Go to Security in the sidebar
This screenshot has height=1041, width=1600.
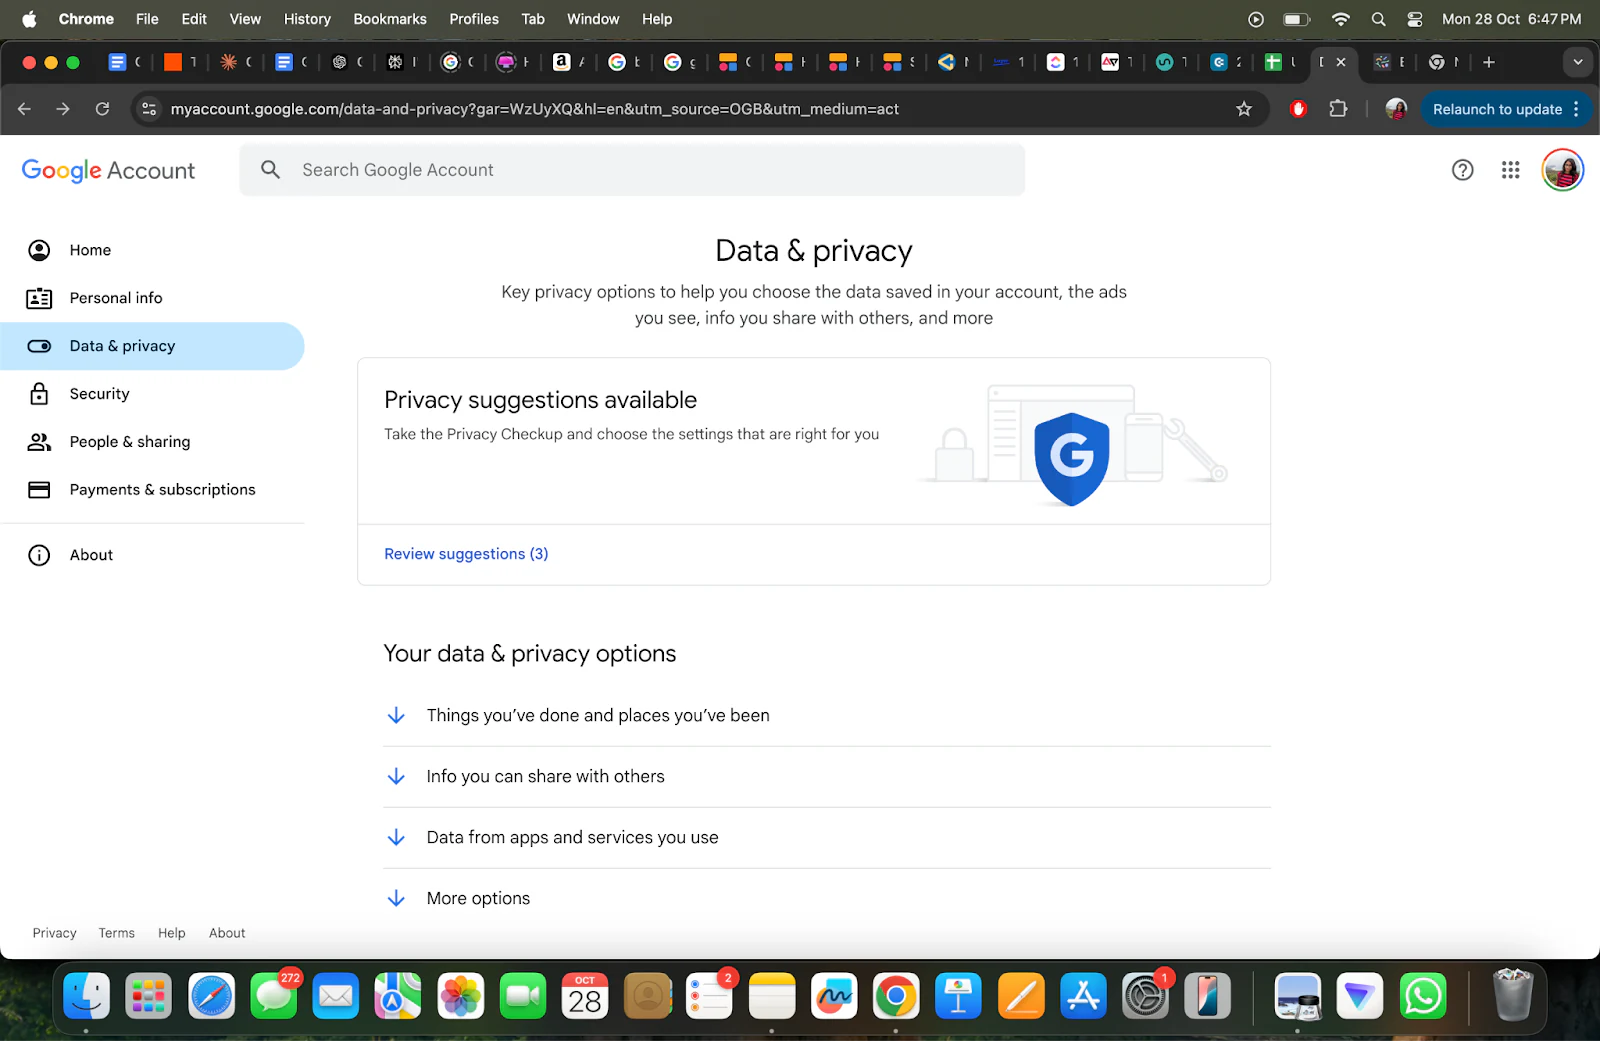(152, 394)
